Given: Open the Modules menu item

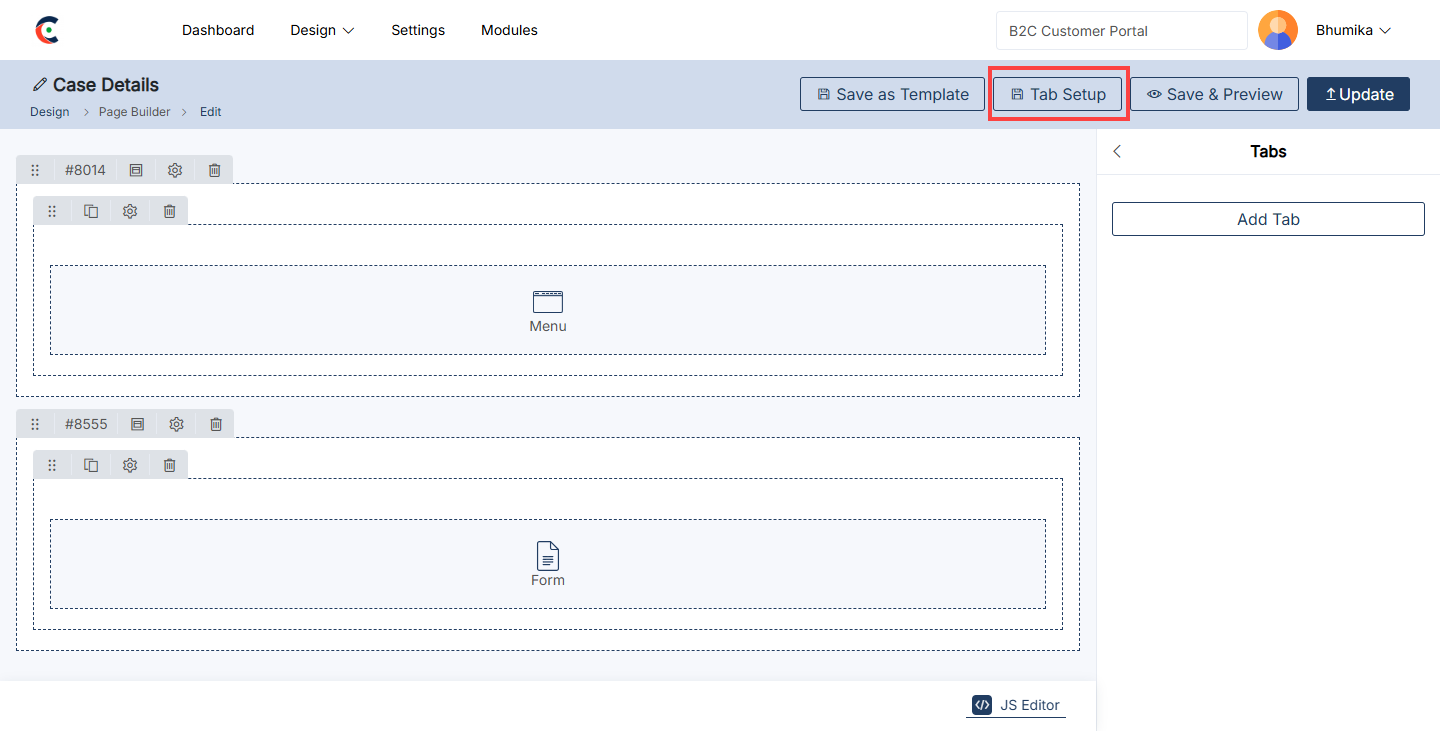Looking at the screenshot, I should (509, 30).
